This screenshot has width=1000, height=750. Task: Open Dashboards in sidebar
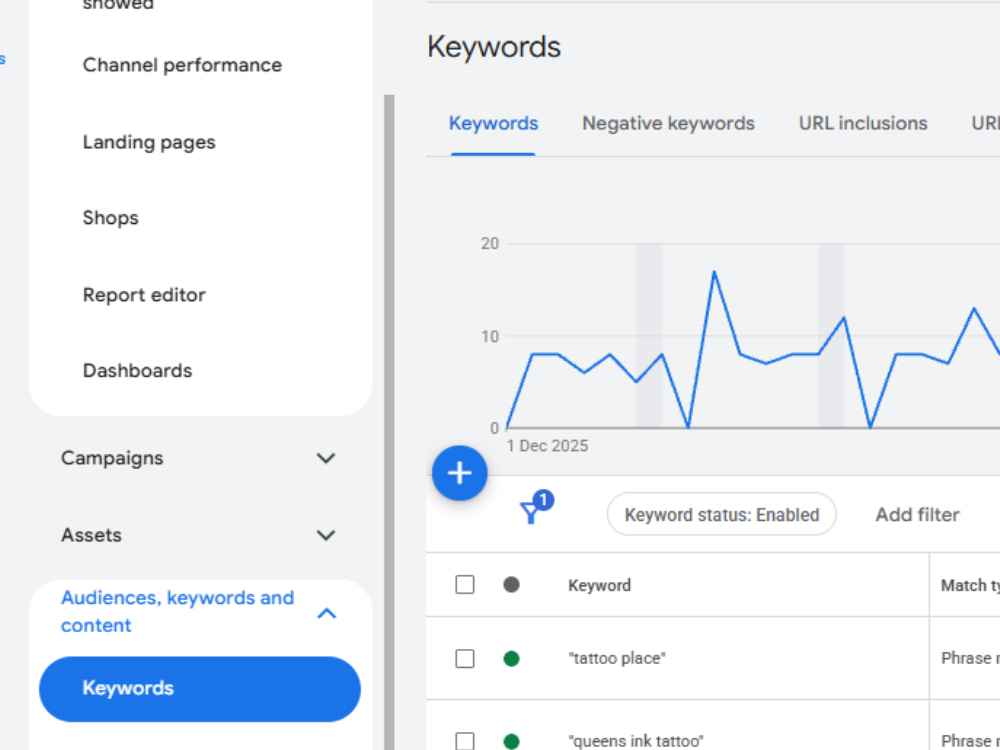137,371
